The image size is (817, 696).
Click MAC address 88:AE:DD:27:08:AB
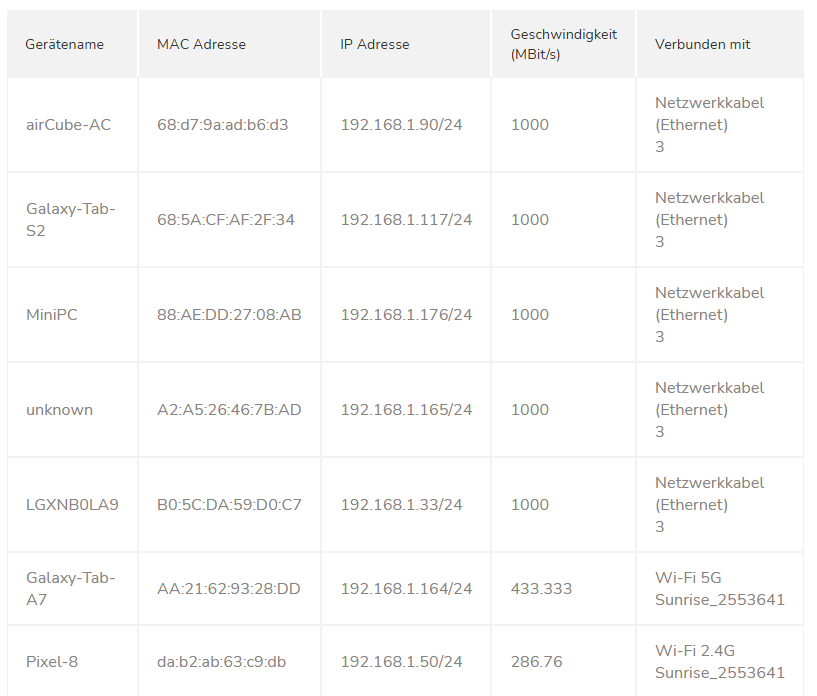click(x=229, y=315)
